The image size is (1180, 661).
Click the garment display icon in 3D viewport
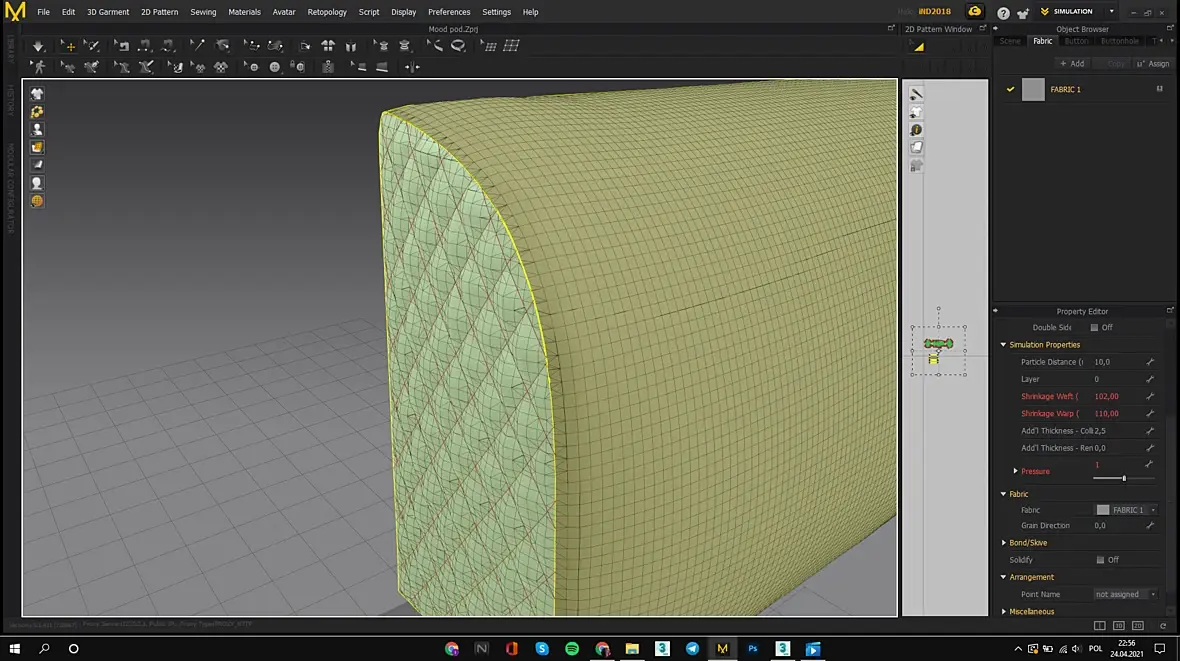tap(37, 93)
